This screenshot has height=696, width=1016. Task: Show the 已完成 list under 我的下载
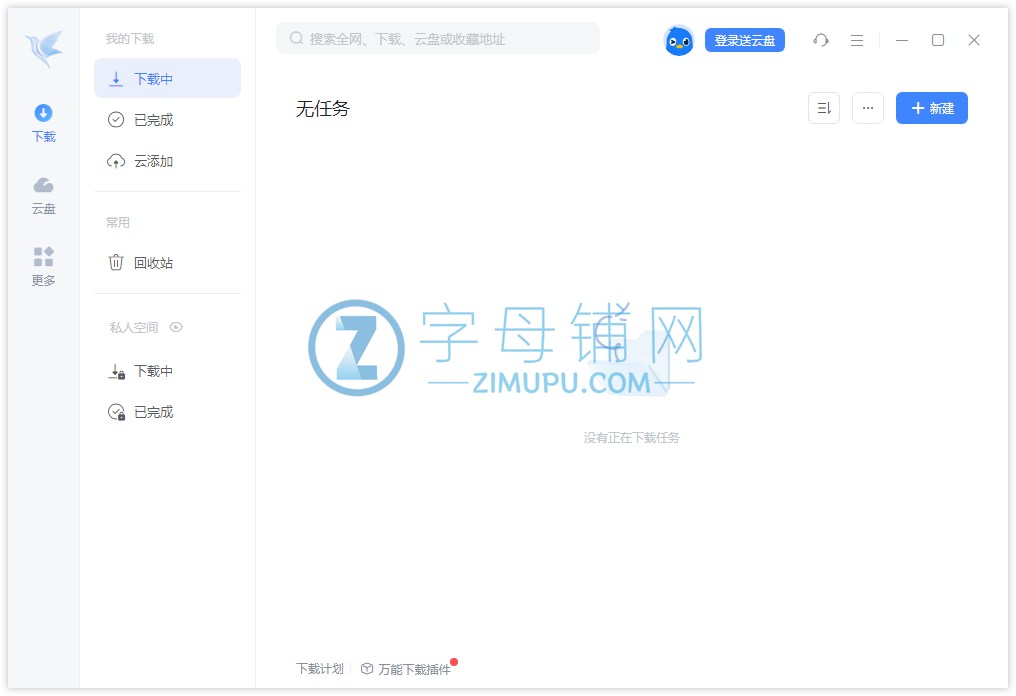167,120
